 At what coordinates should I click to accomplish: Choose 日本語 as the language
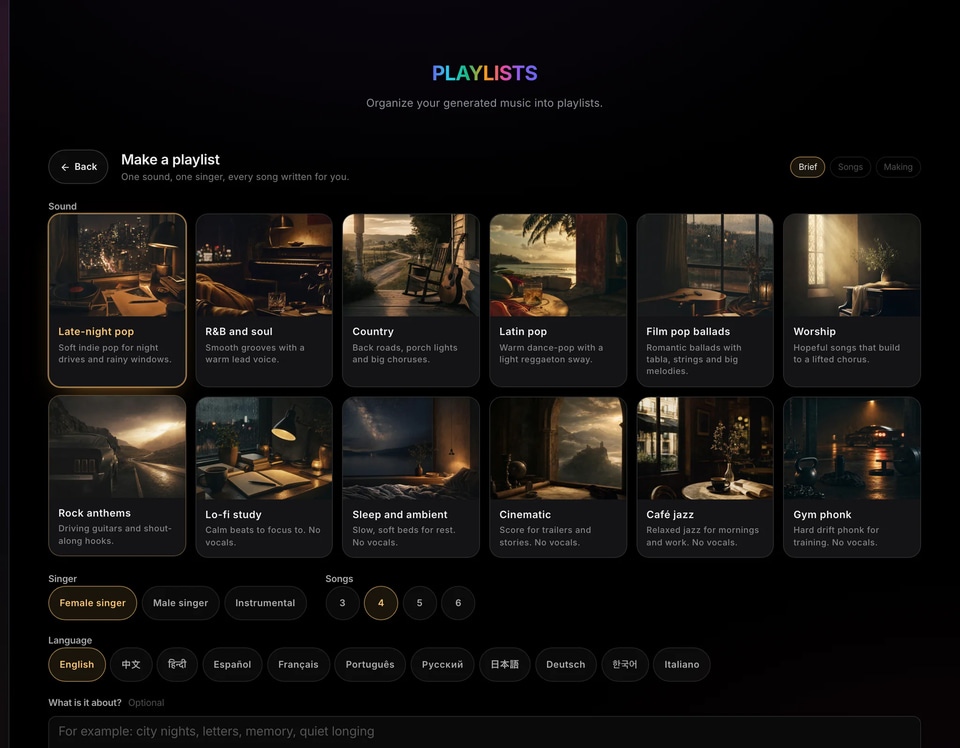point(504,665)
